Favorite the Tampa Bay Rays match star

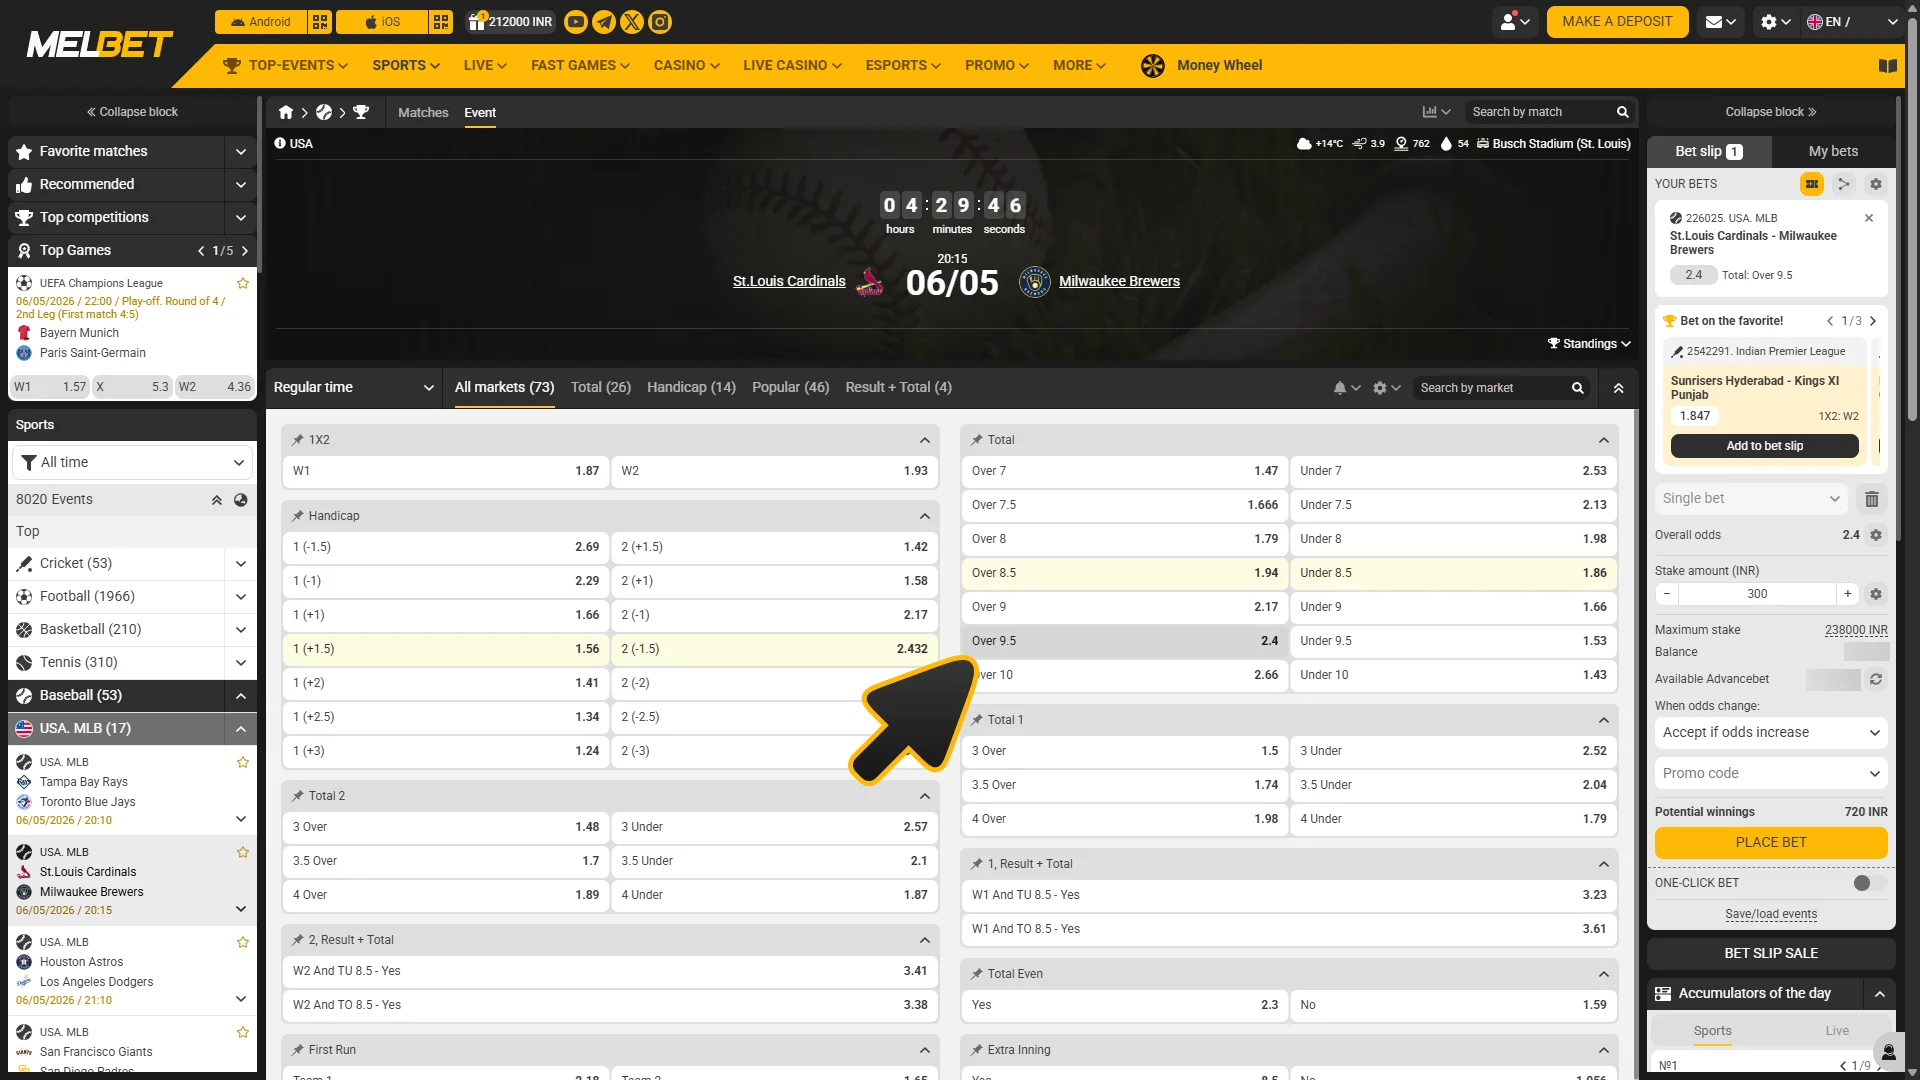[x=243, y=762]
